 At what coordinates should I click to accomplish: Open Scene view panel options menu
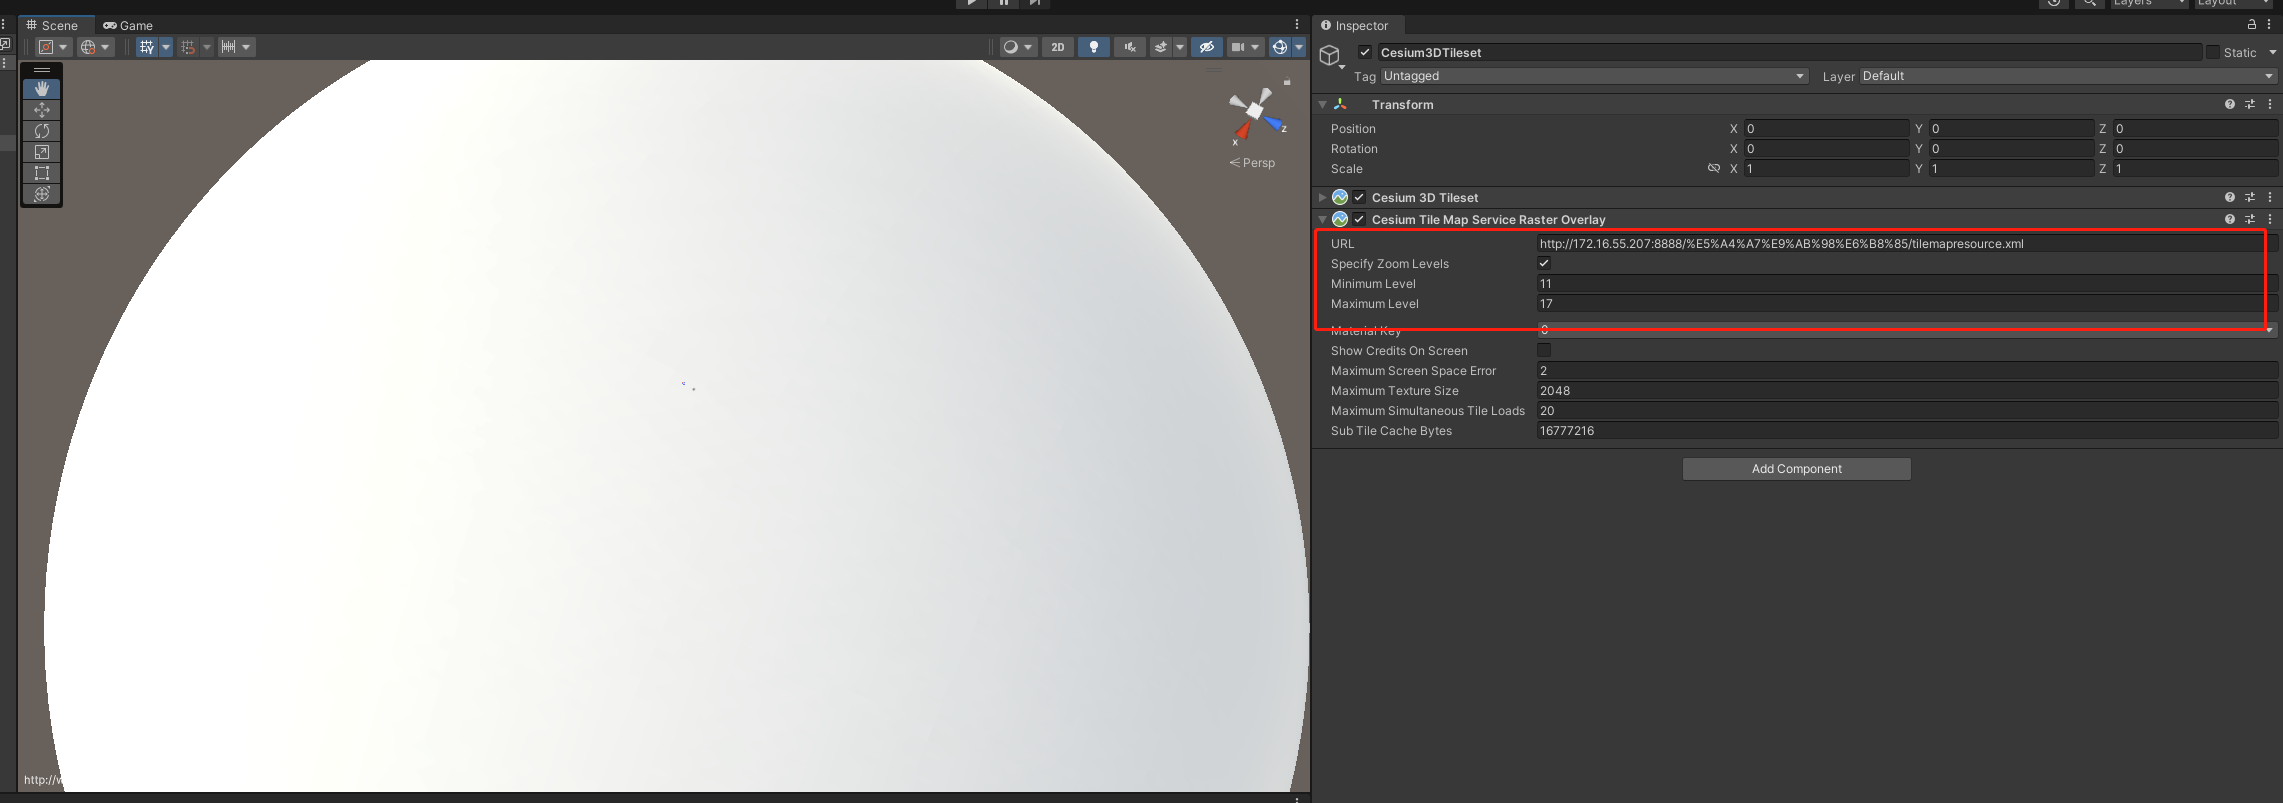point(1297,25)
